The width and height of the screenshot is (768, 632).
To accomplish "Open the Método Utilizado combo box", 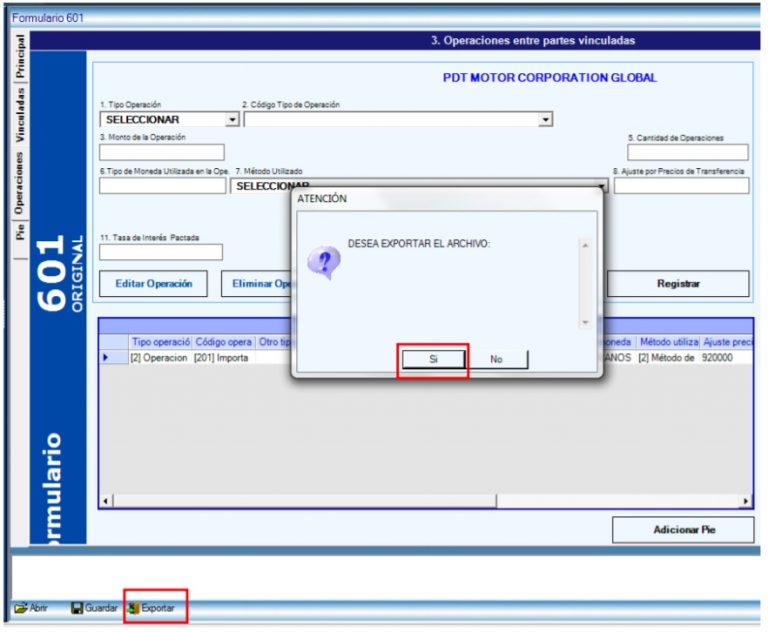I will tap(602, 186).
